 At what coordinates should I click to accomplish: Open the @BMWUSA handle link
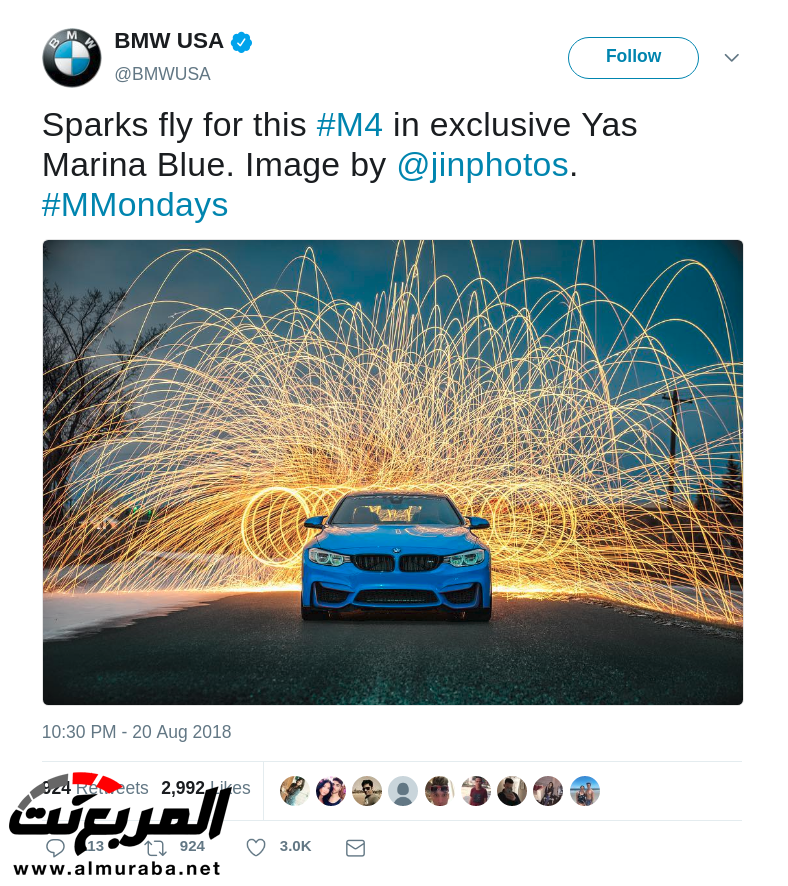click(163, 74)
